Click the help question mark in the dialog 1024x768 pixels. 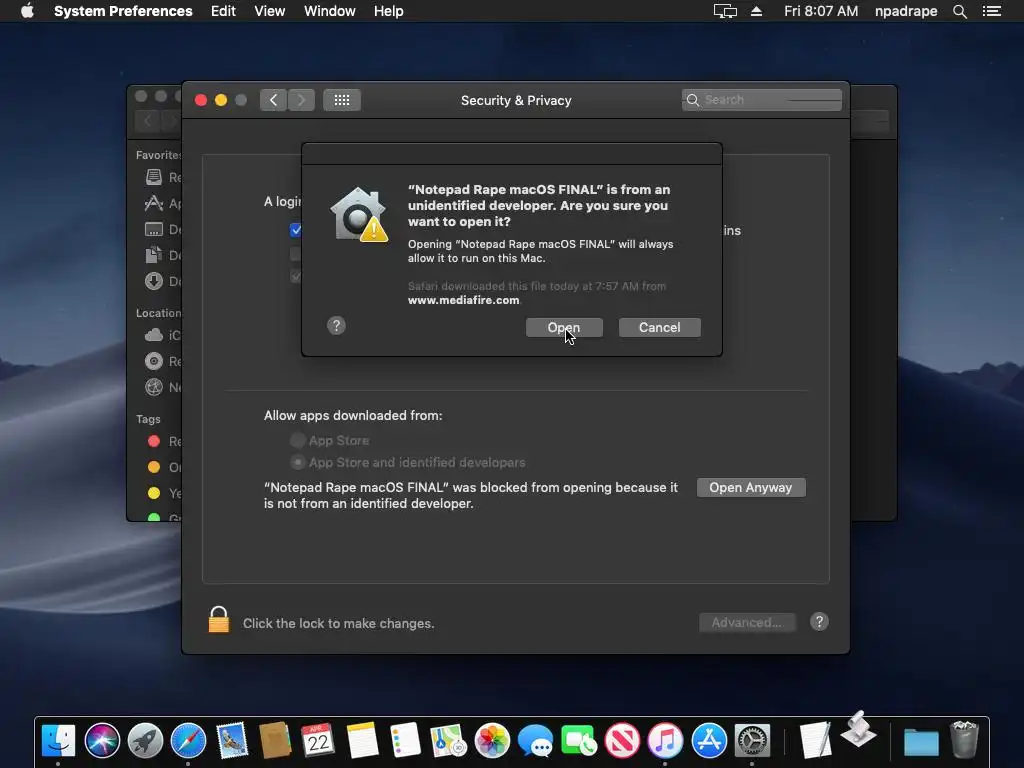336,326
